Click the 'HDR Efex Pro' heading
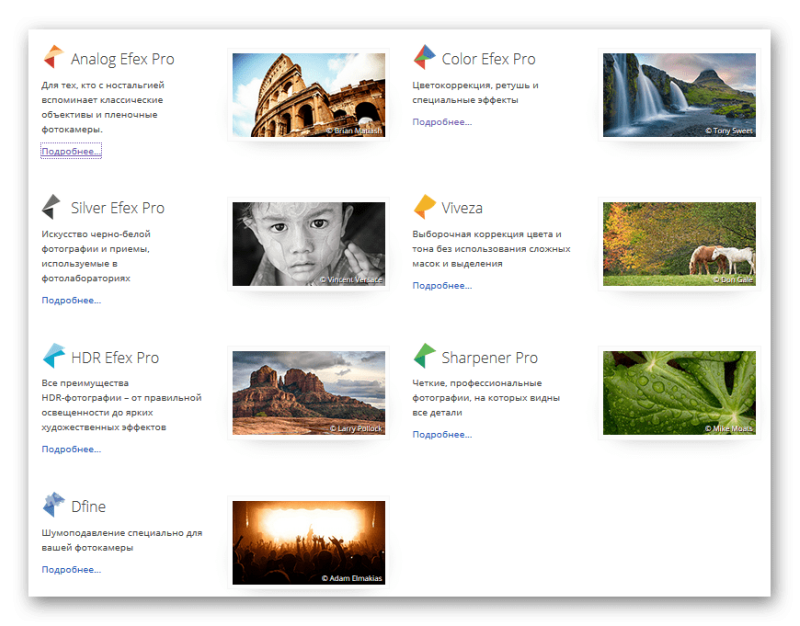The height and width of the screenshot is (626, 800). tap(115, 358)
